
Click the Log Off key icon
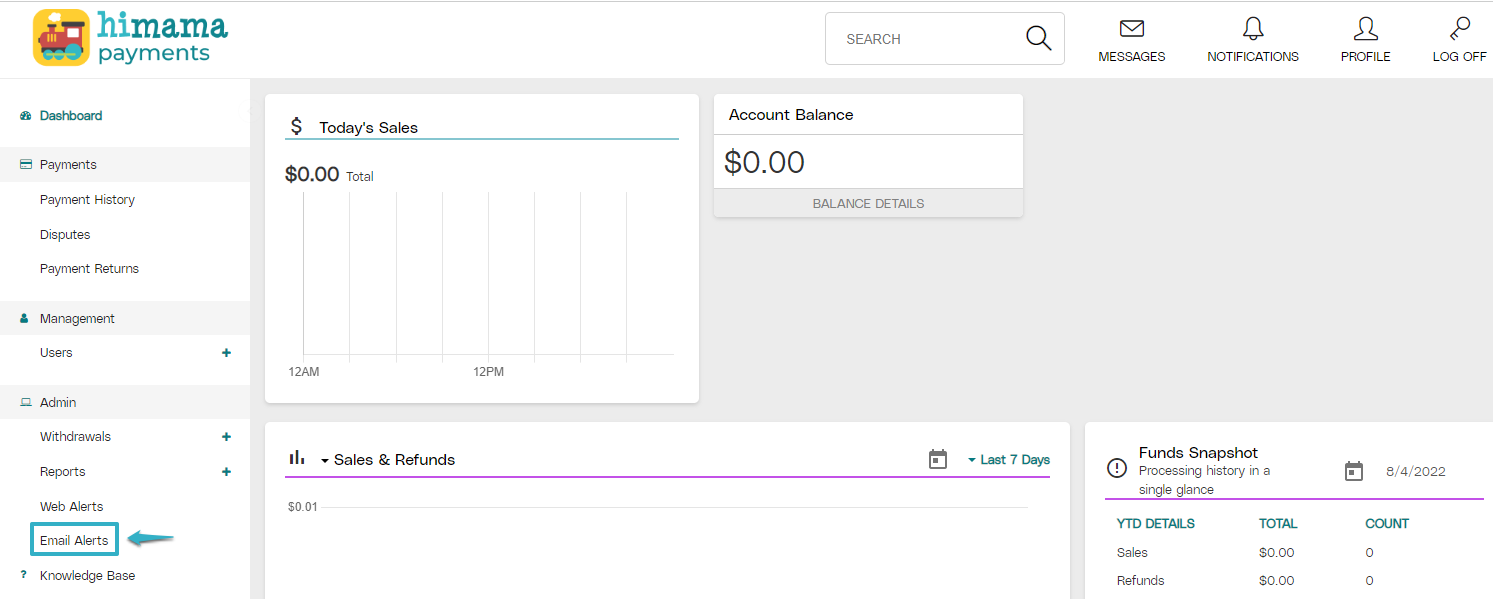coord(1458,29)
